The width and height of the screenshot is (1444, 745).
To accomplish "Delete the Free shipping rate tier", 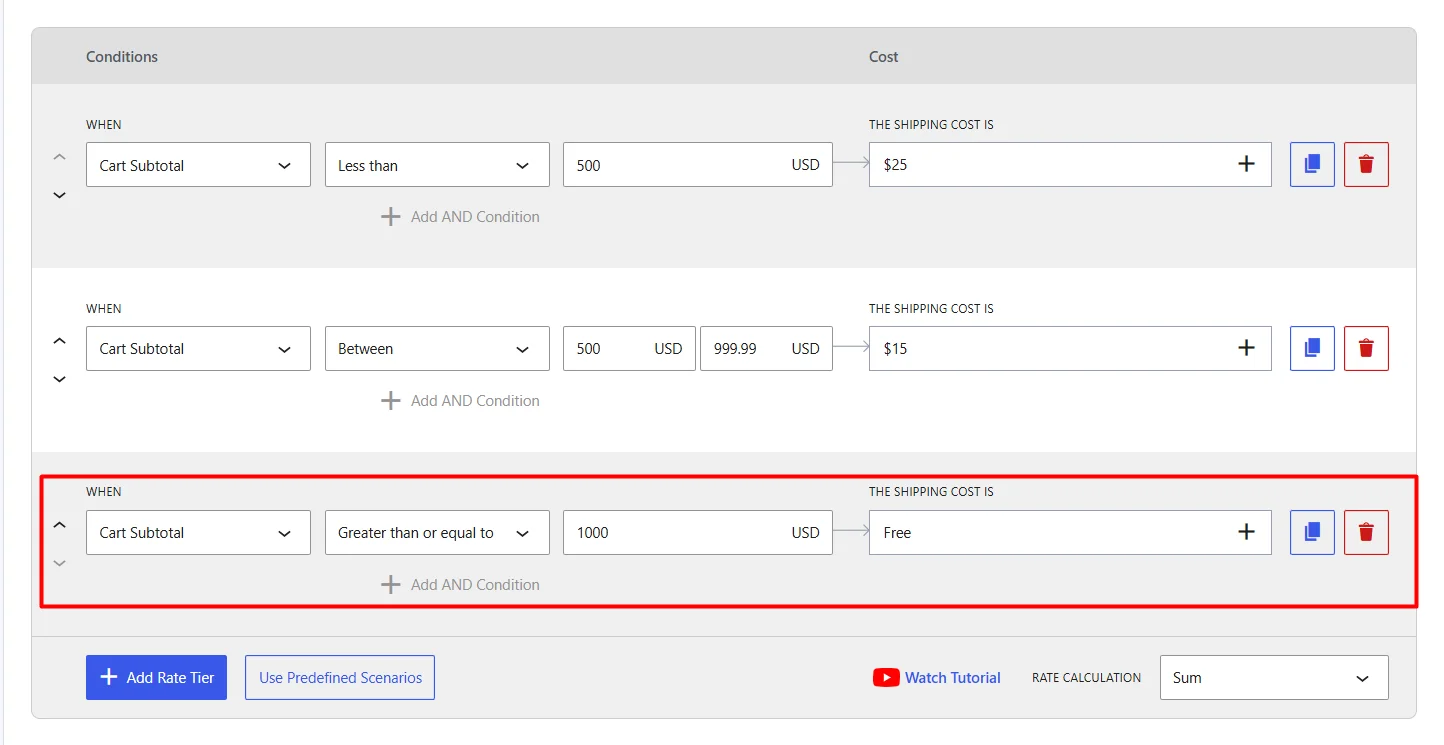I will (x=1366, y=532).
